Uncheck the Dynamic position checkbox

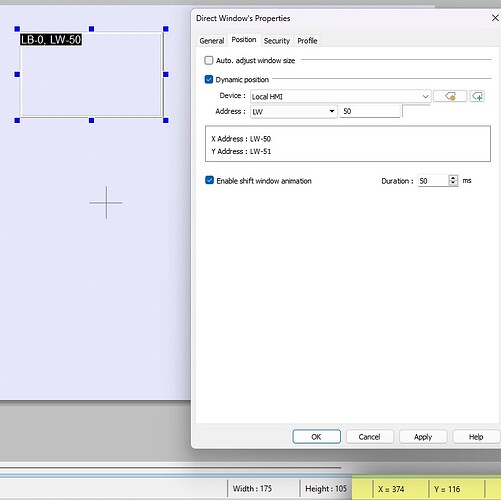point(209,79)
